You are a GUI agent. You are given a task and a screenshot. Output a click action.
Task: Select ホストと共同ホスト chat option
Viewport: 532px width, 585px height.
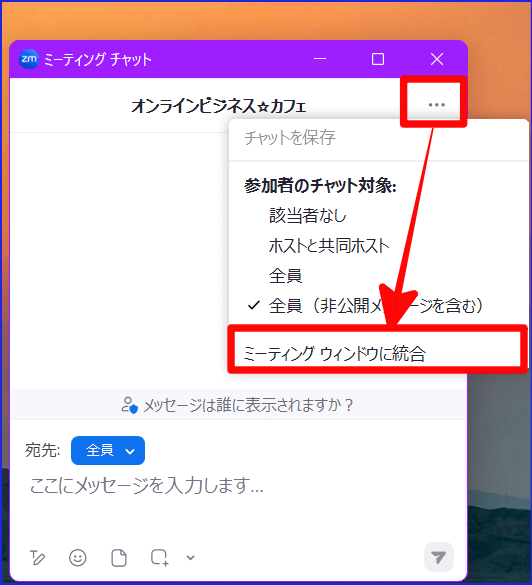tap(329, 246)
